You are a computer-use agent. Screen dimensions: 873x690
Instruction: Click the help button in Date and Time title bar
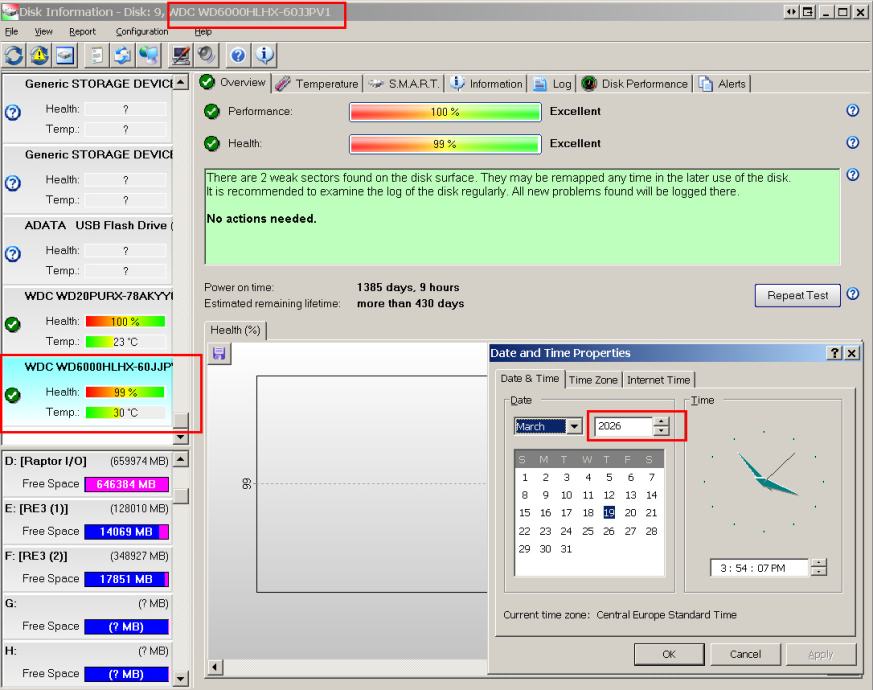point(834,353)
